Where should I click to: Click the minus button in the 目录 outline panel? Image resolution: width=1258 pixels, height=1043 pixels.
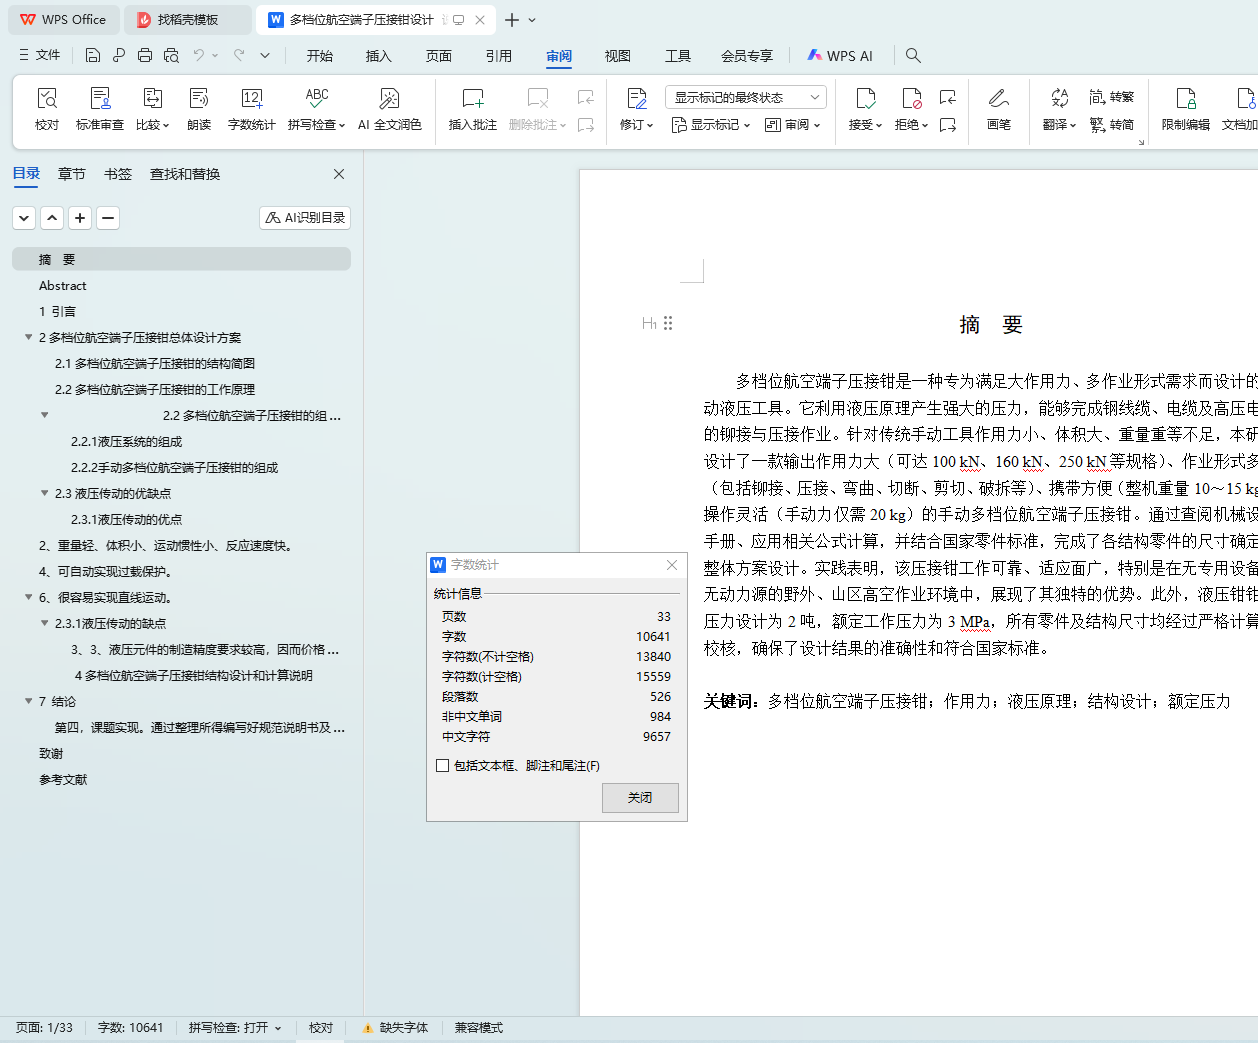[108, 218]
